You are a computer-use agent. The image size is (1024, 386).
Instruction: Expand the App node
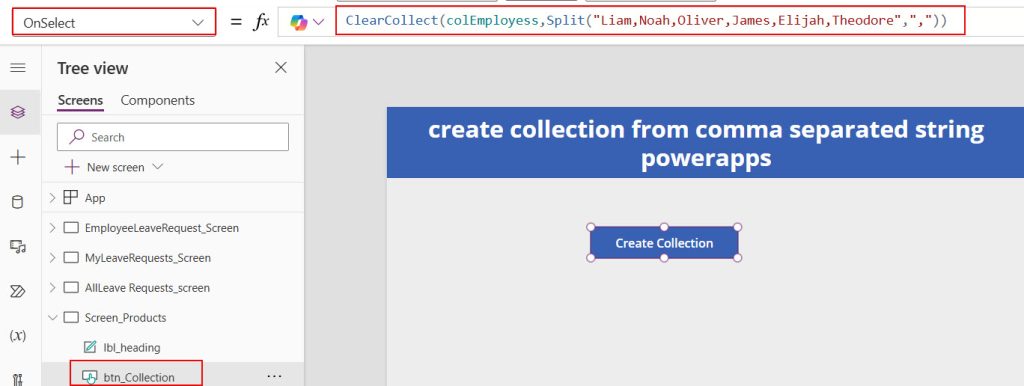[52, 198]
